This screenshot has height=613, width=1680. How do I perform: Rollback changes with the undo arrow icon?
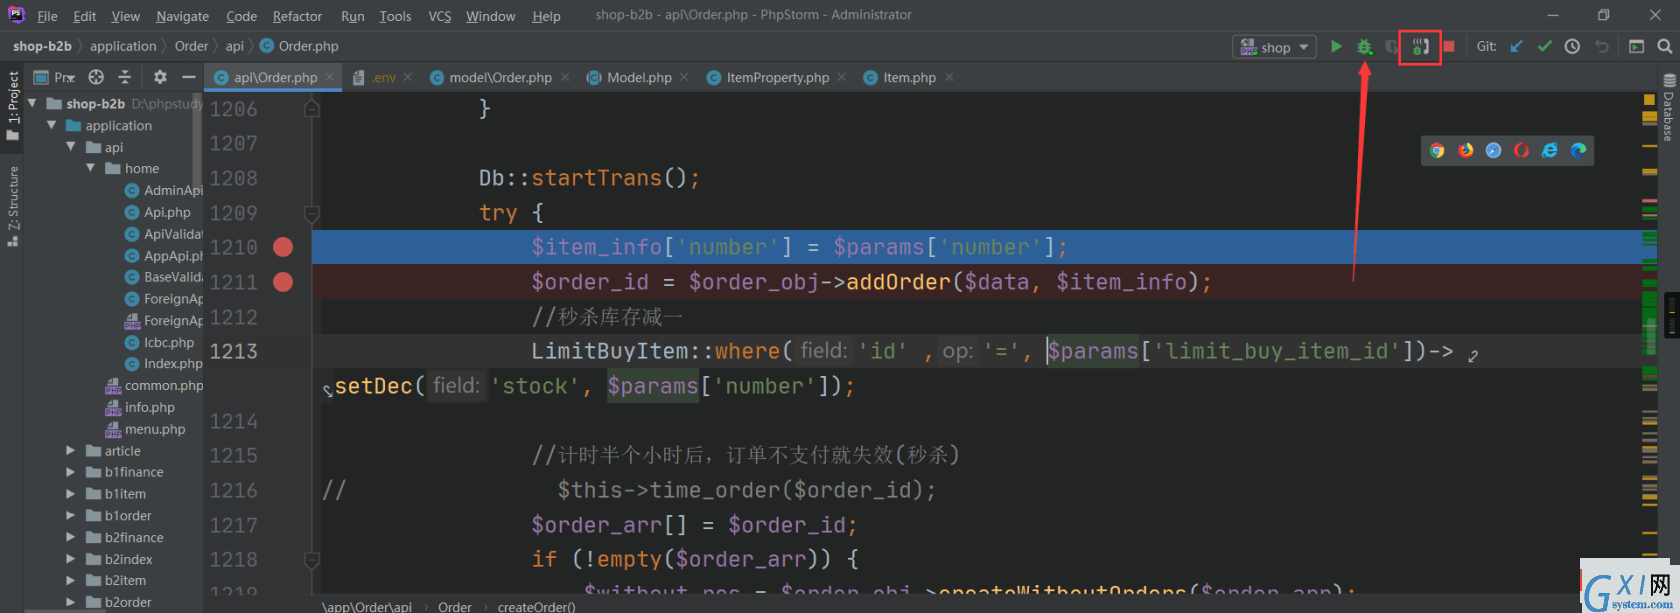click(x=1602, y=46)
